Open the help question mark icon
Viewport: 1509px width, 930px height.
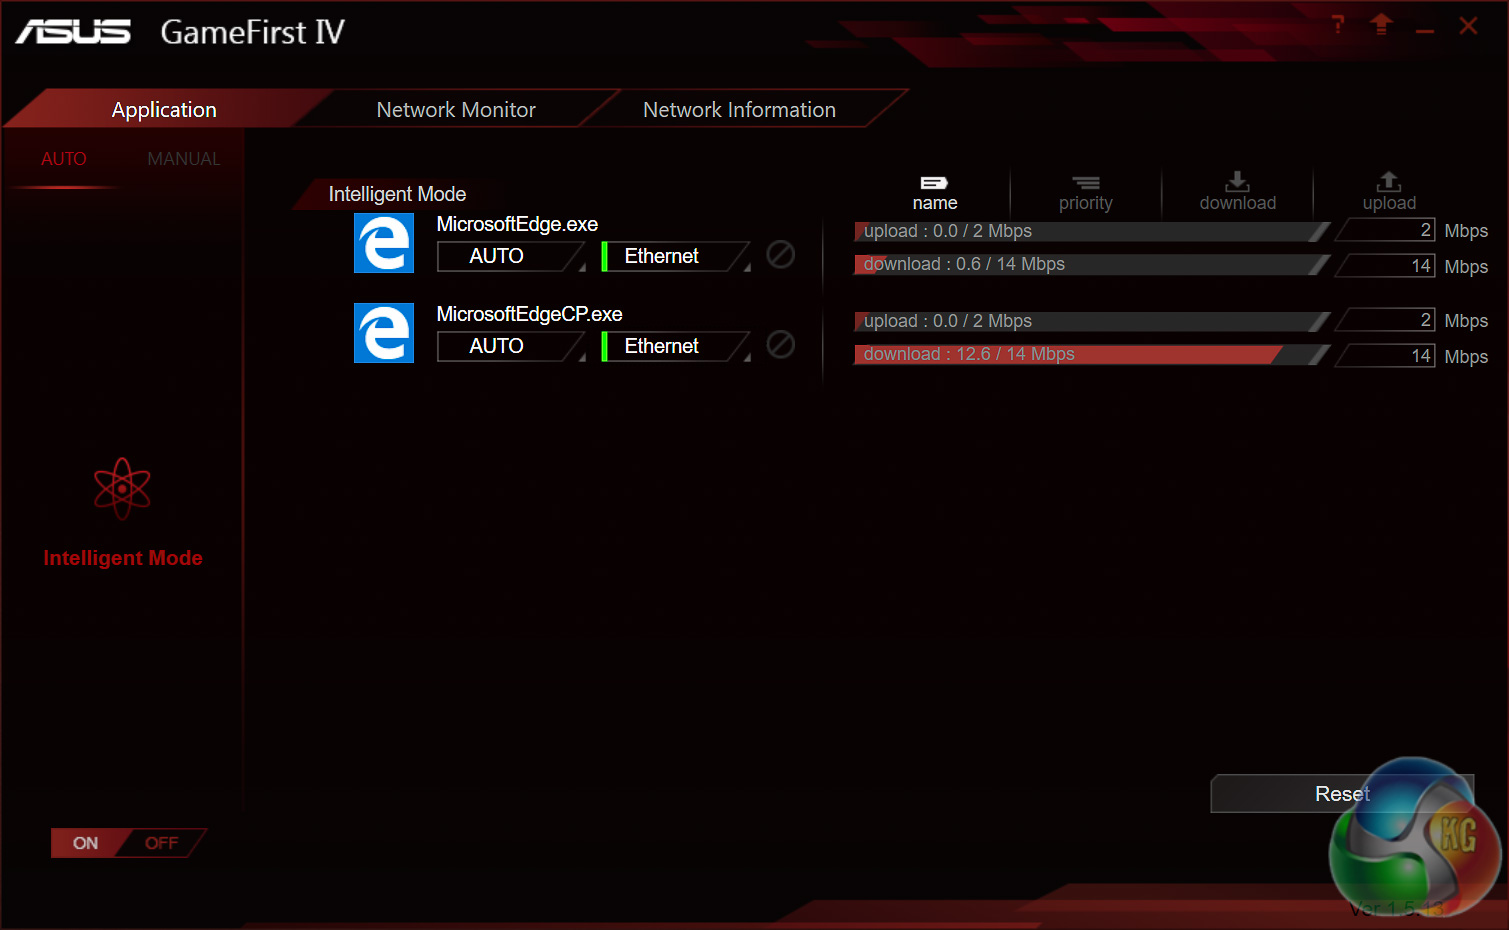click(1338, 25)
